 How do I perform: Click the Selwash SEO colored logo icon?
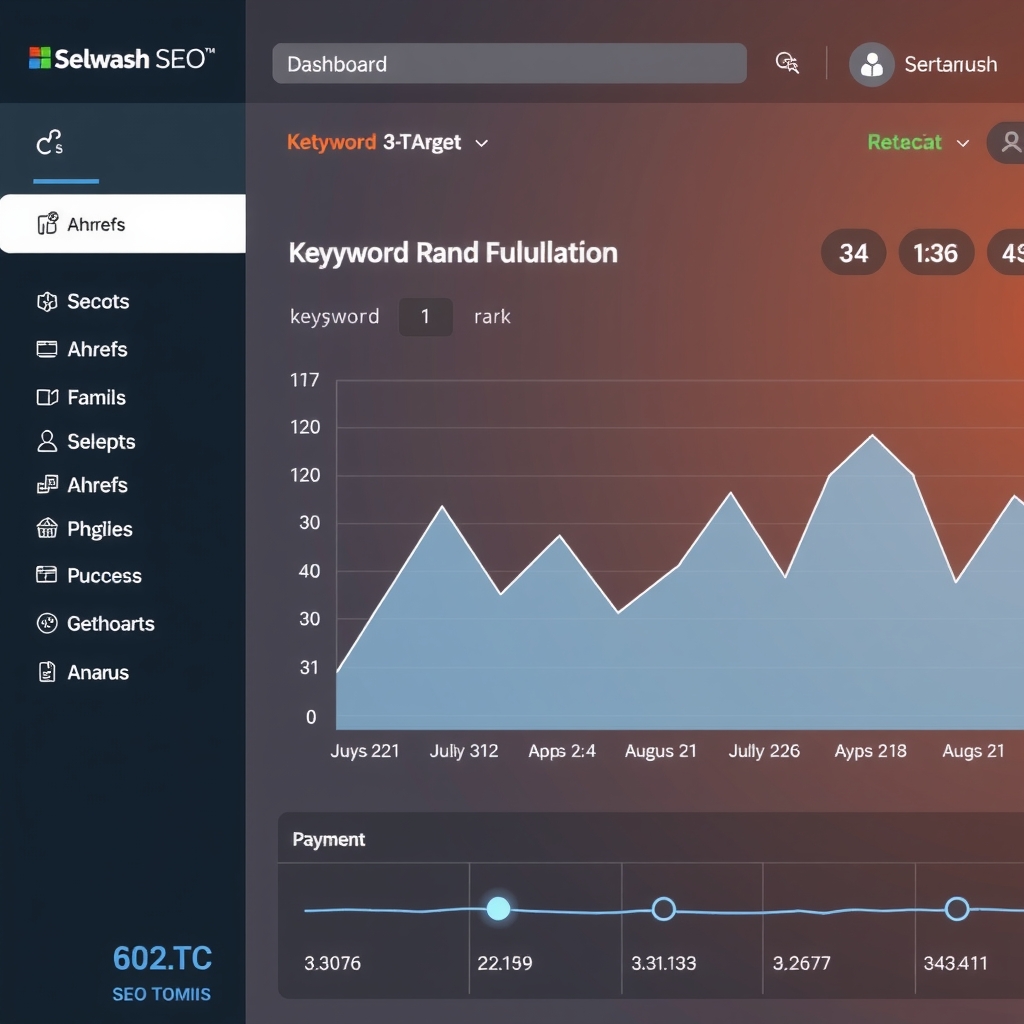(40, 58)
